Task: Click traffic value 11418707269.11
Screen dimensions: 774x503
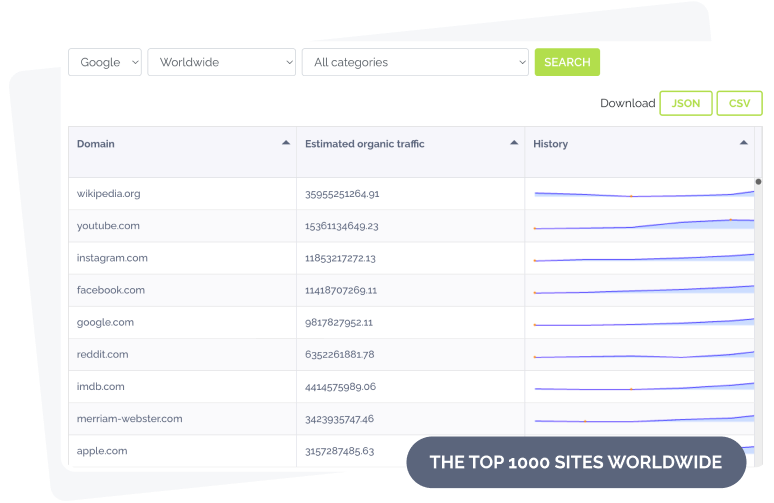Action: (x=341, y=290)
